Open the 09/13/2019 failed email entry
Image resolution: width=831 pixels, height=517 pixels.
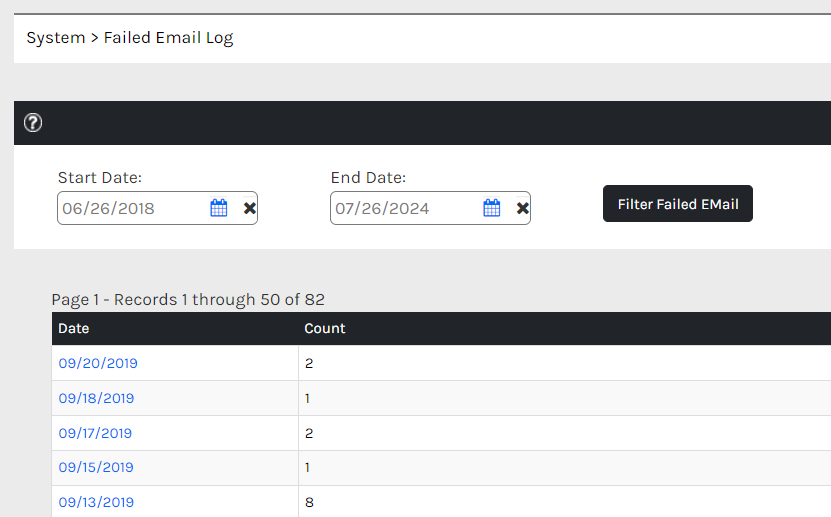(96, 502)
